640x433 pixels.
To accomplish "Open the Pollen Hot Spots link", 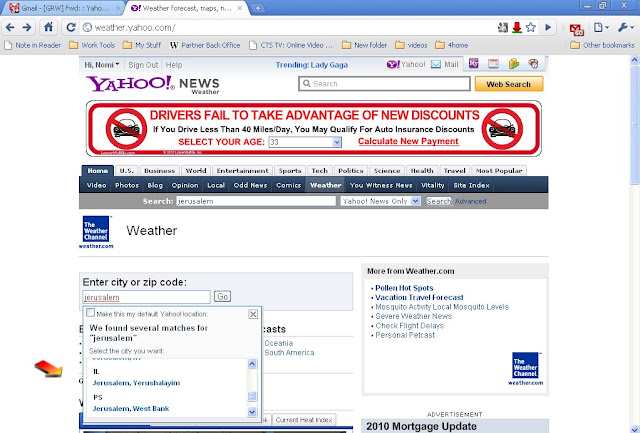I will coord(404,288).
